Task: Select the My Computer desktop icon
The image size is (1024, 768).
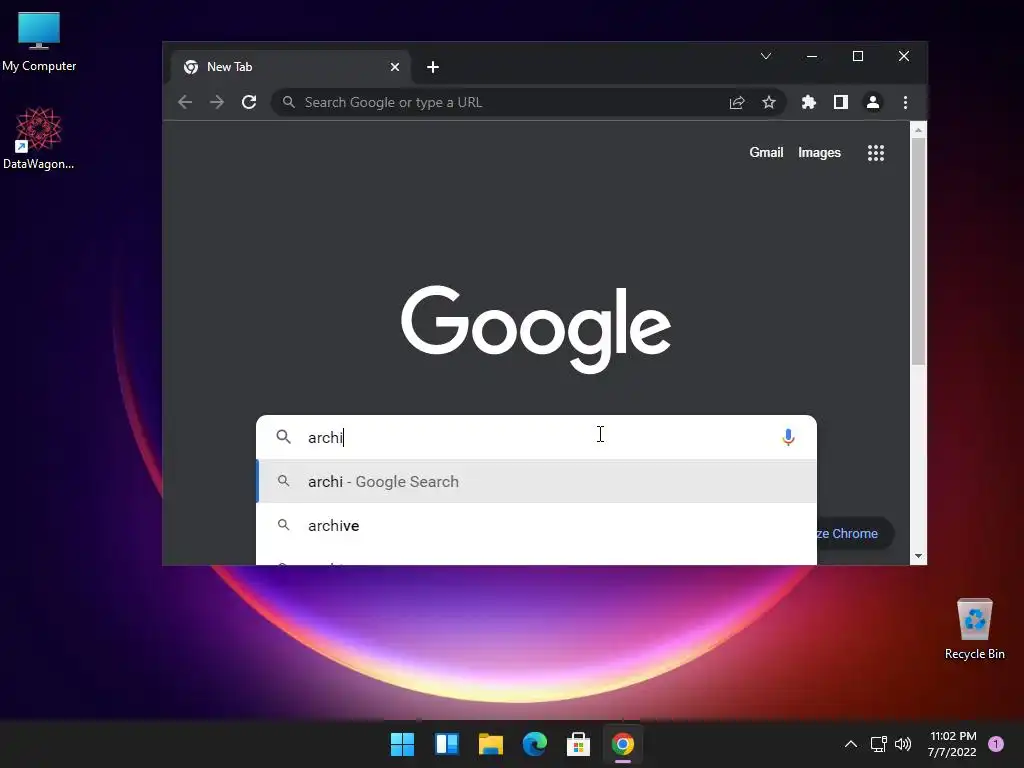Action: (x=39, y=42)
